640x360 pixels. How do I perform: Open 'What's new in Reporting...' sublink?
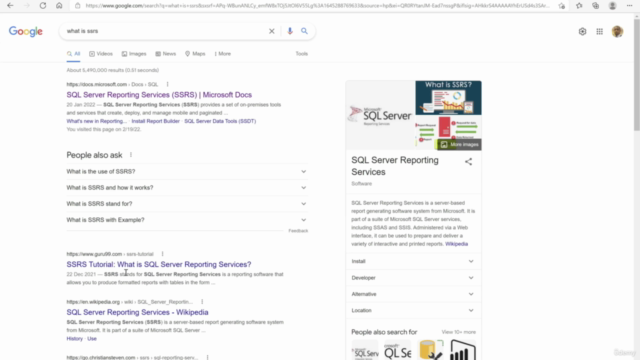point(97,121)
